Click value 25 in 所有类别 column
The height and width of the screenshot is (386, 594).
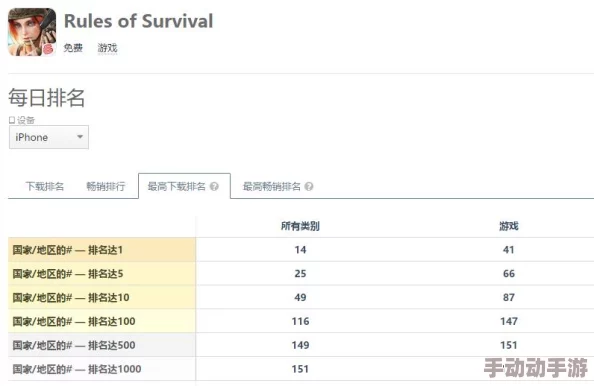[300, 273]
